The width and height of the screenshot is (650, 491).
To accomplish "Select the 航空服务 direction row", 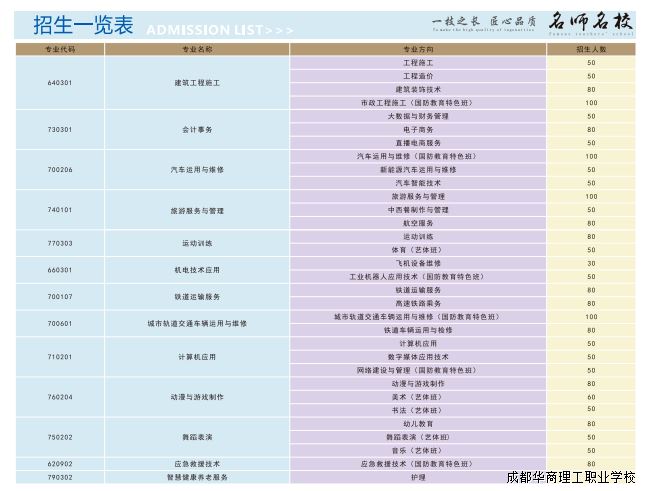I will point(418,223).
